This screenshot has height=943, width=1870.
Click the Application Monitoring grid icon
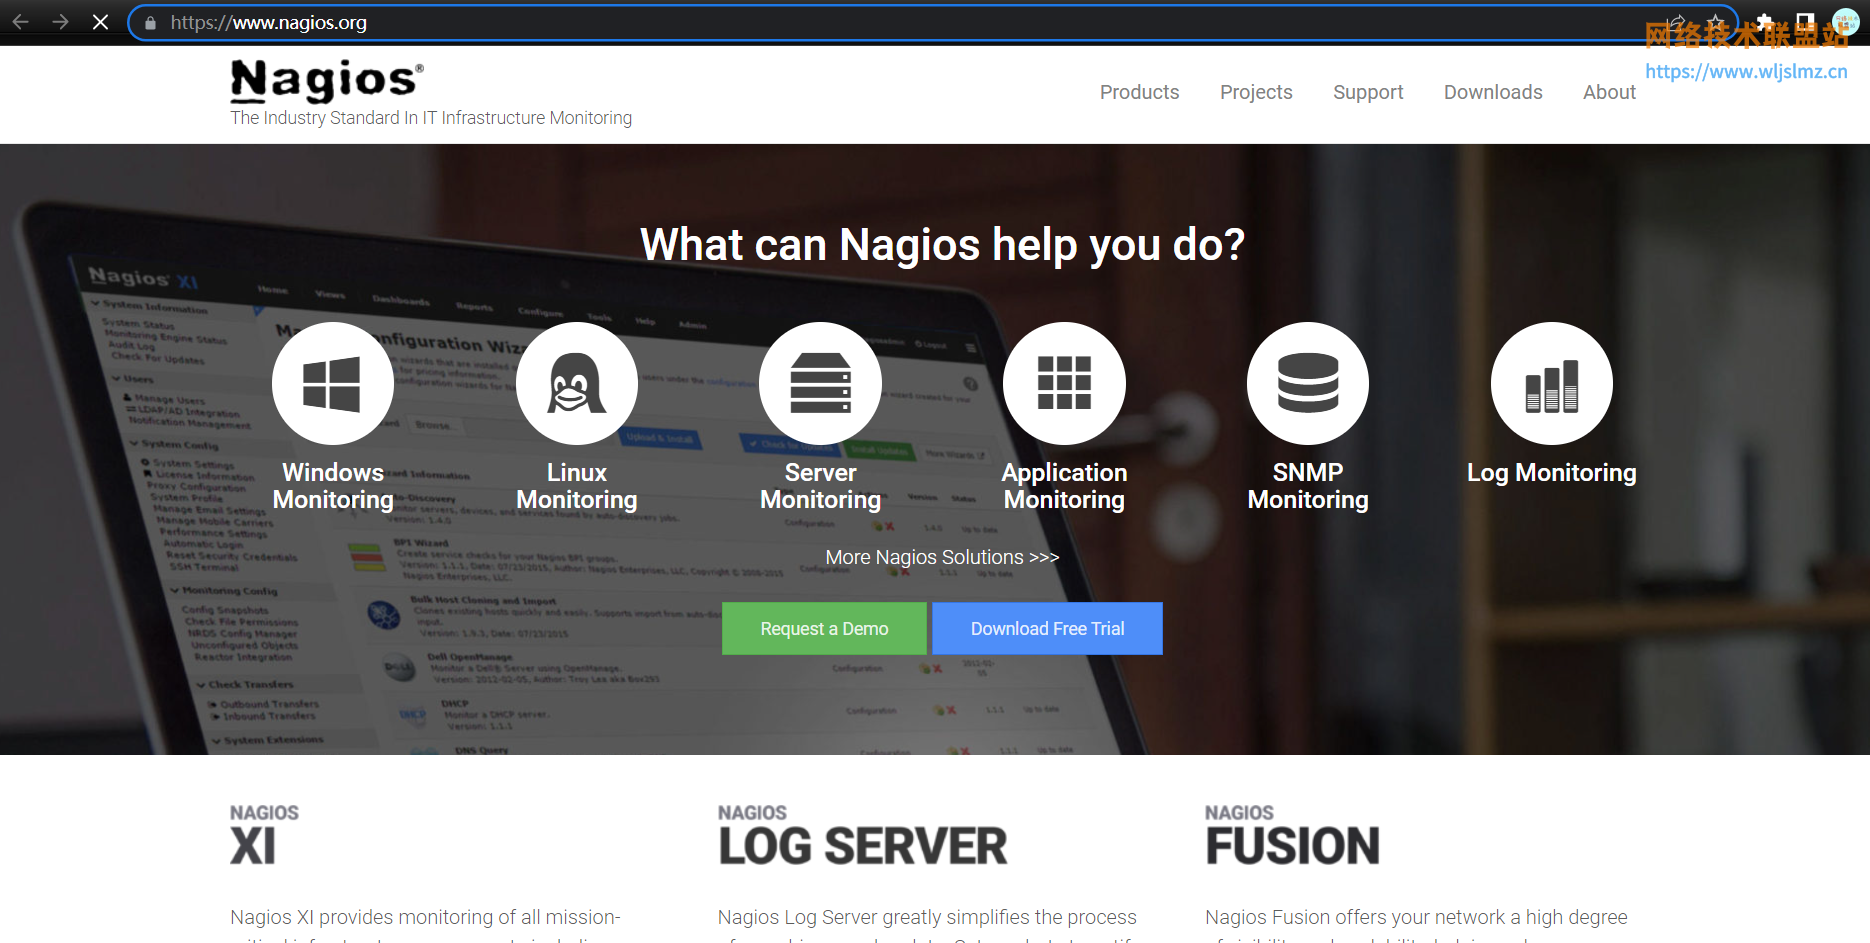pyautogui.click(x=1064, y=383)
